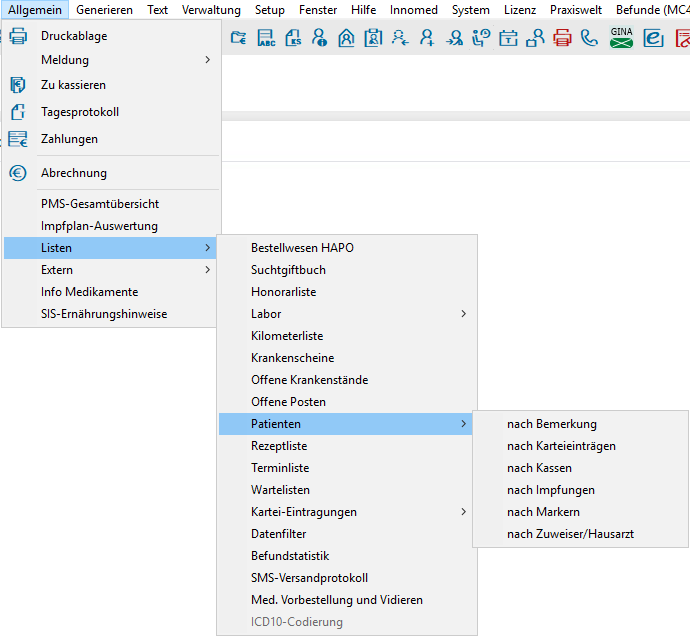
Task: Expand the Kartei-Eintragungen submenu arrow
Action: pos(463,512)
